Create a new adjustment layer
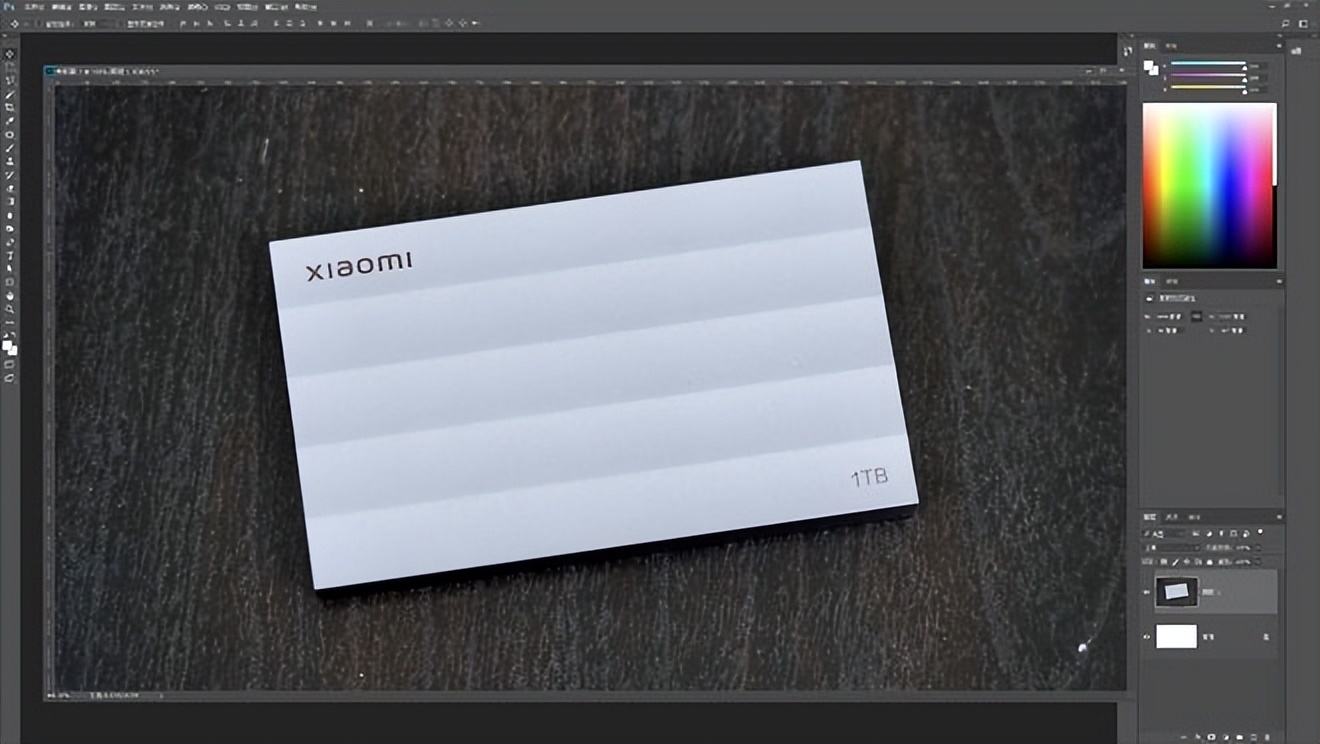The image size is (1320, 744). pyautogui.click(x=1225, y=737)
